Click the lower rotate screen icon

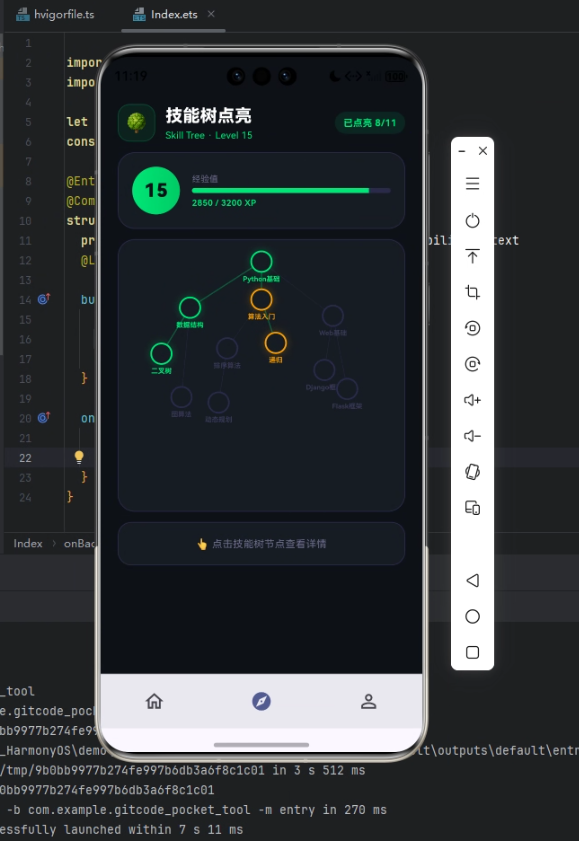click(x=472, y=364)
